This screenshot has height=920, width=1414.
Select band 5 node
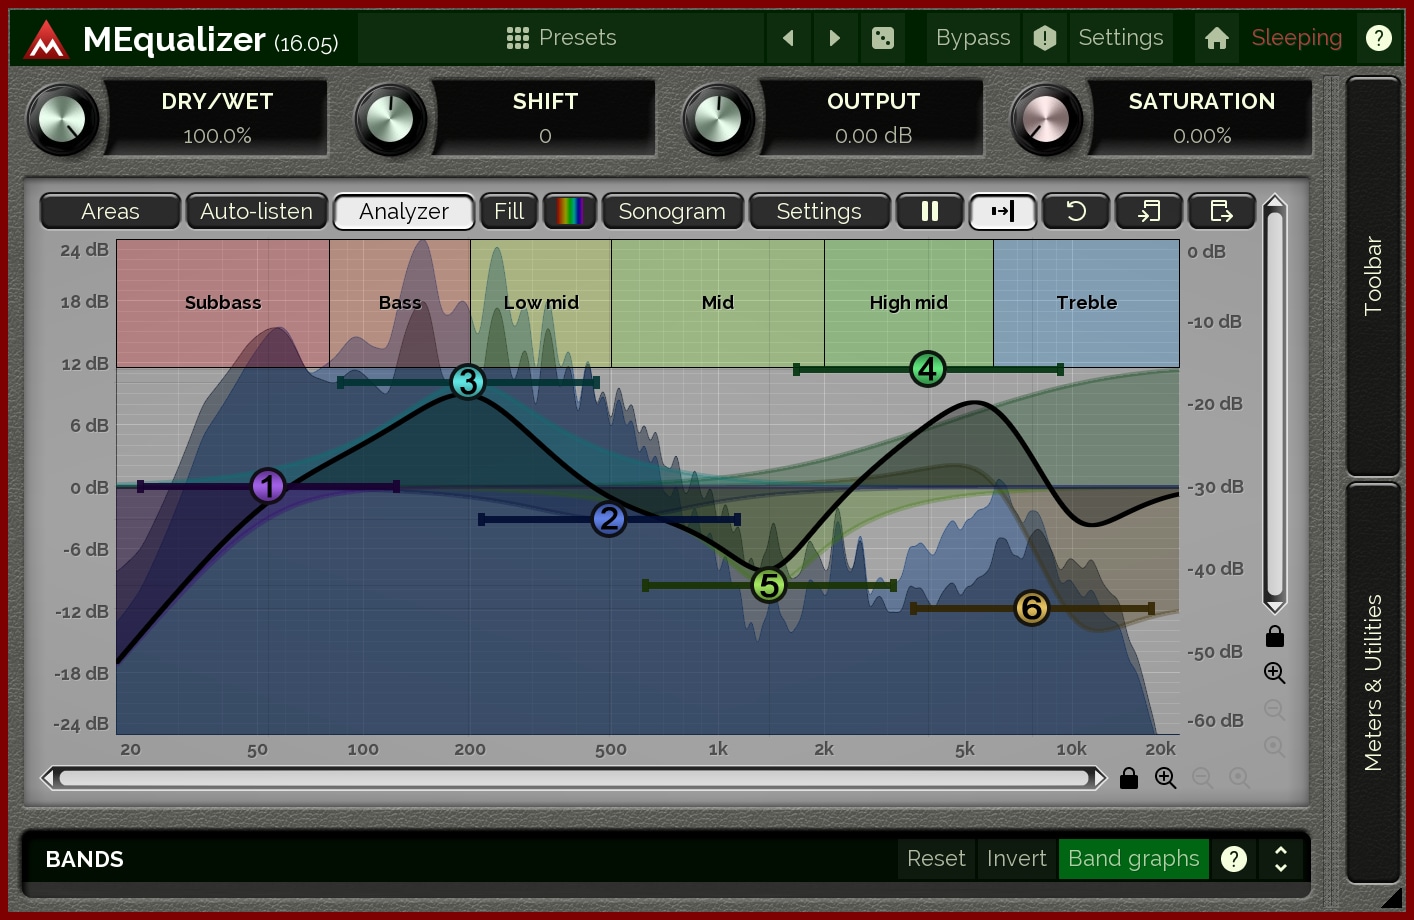pyautogui.click(x=768, y=586)
